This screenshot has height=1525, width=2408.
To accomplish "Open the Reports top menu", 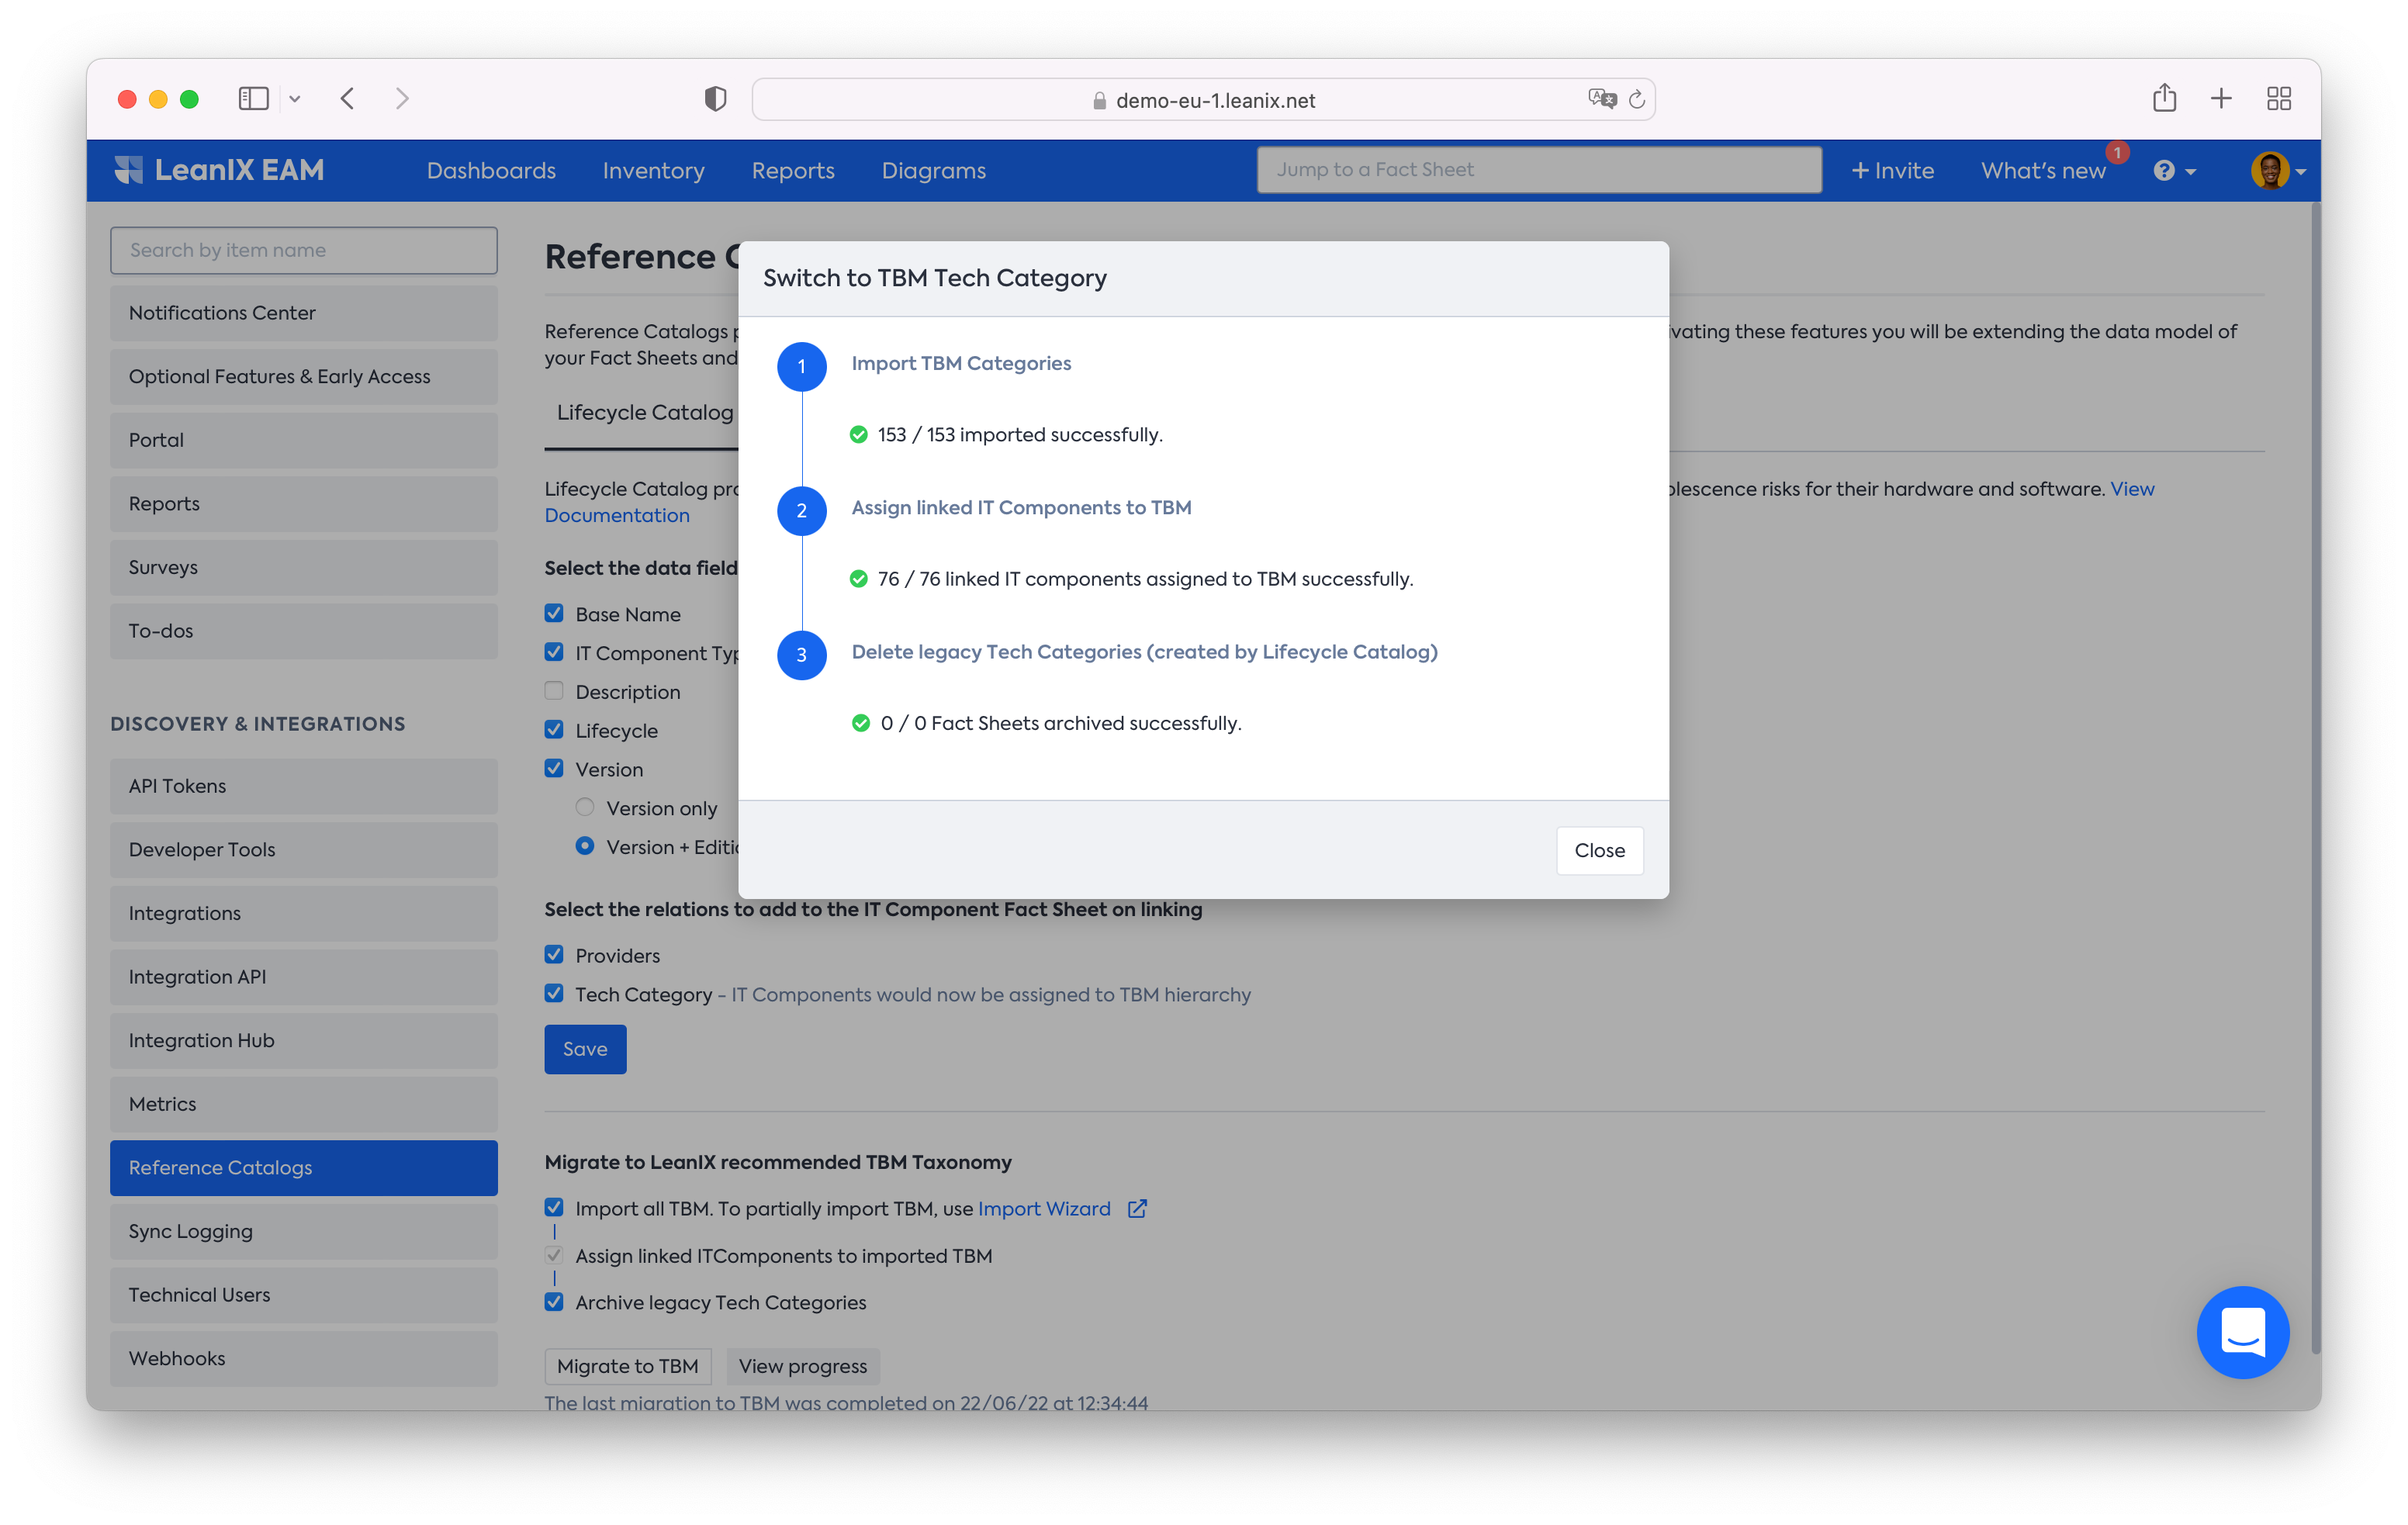I will tap(793, 170).
